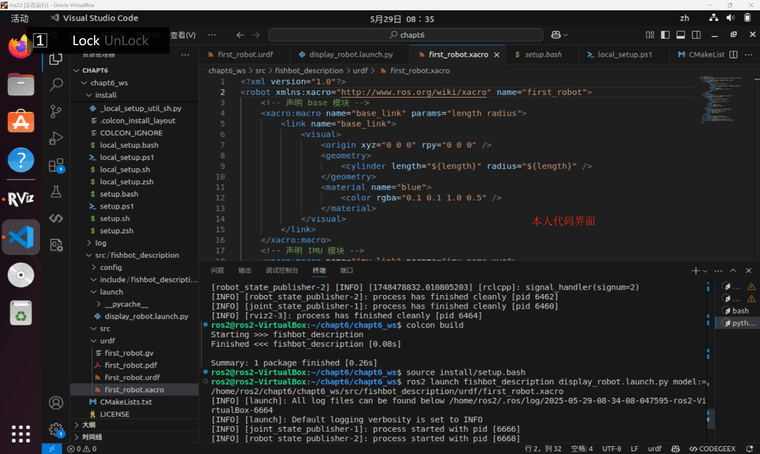
Task: Change the indentation setting 空格: 4
Action: pyautogui.click(x=582, y=449)
